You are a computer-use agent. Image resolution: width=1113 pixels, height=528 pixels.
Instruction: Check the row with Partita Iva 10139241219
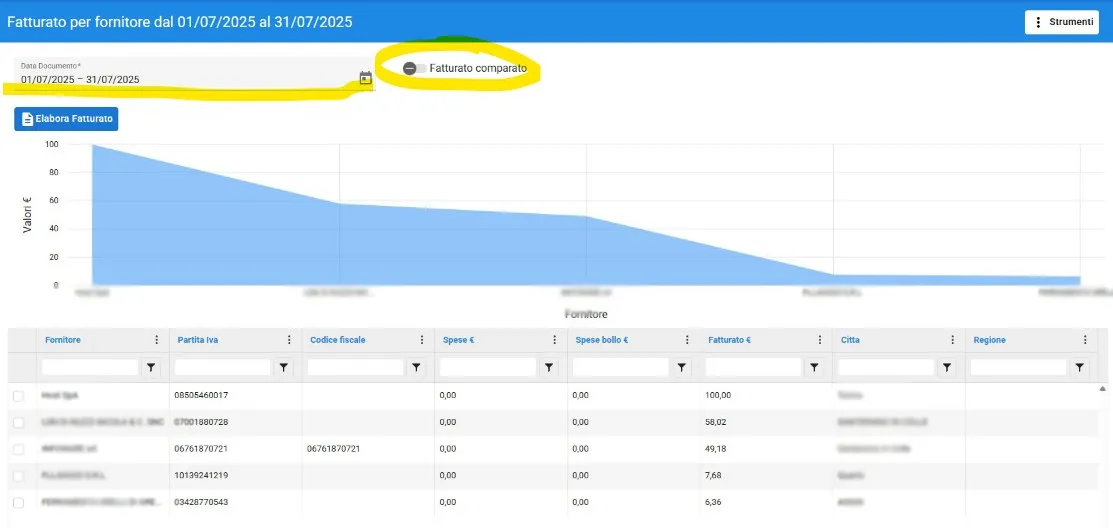(18, 475)
